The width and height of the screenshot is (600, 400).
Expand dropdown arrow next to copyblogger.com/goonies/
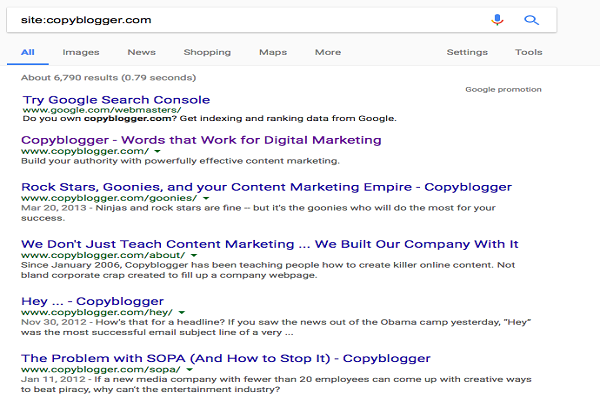click(206, 198)
